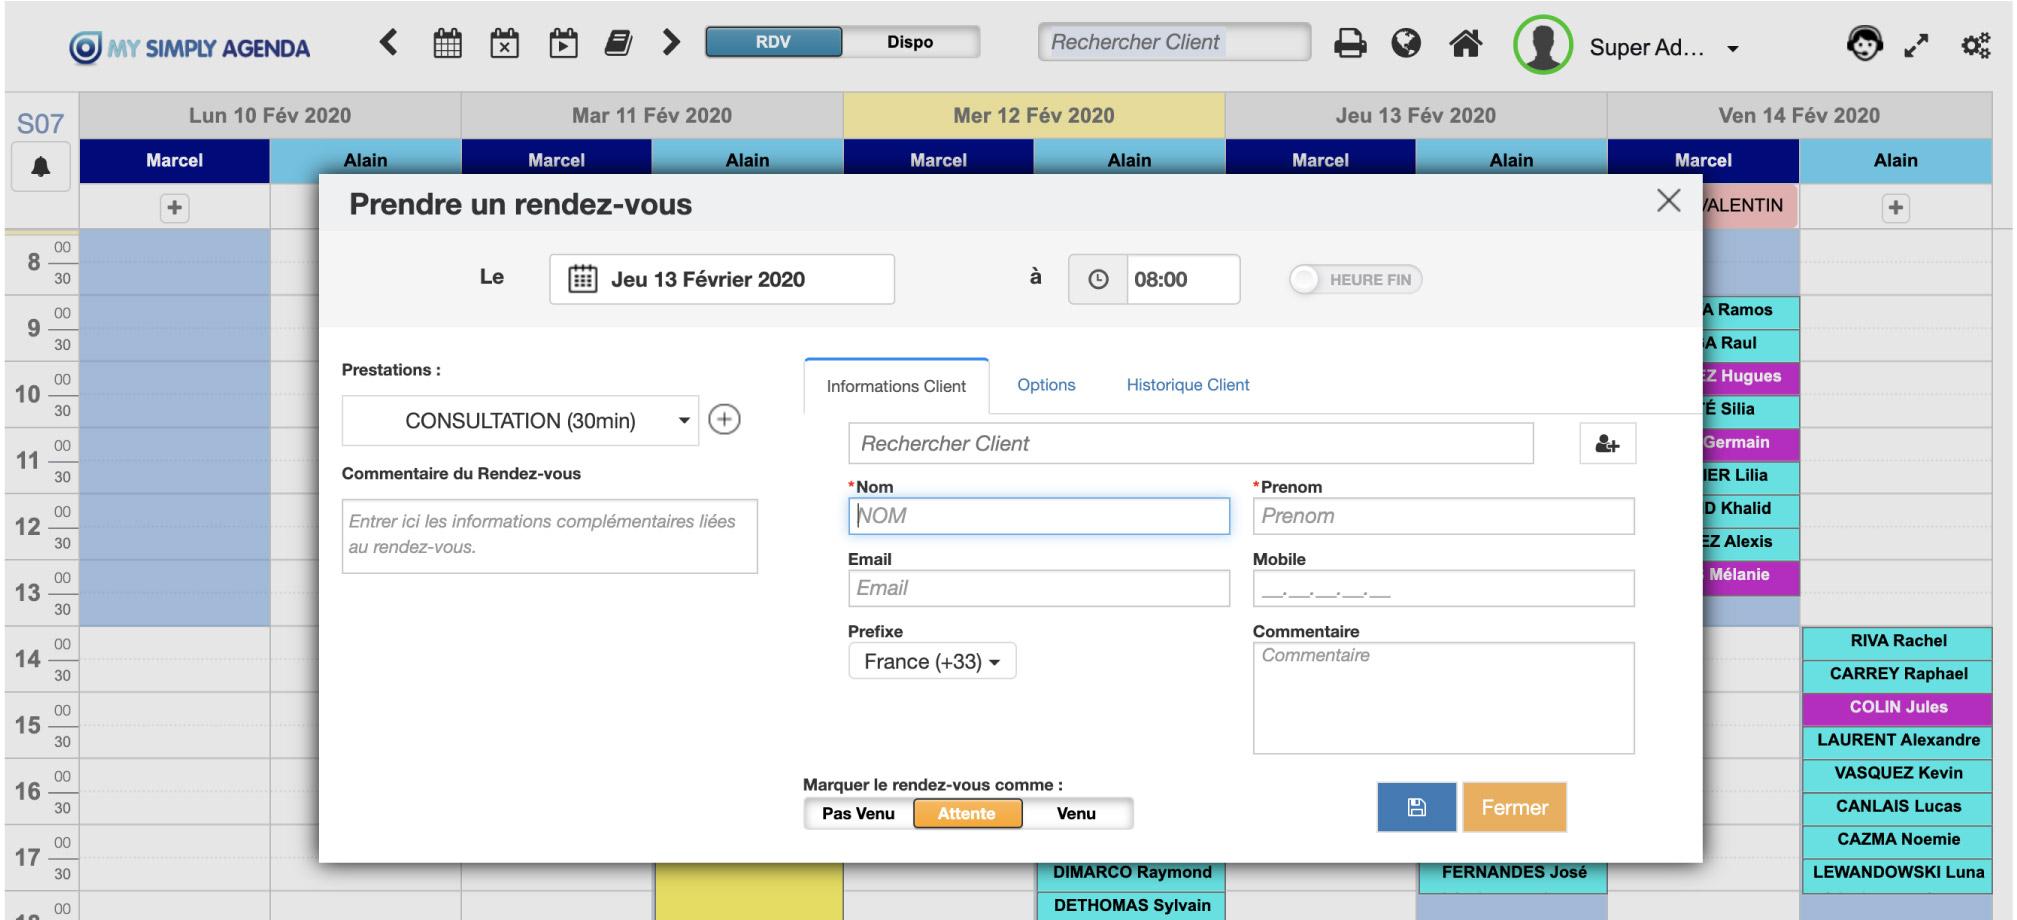Click into the Nom field
The width and height of the screenshot is (2017, 920).
[1039, 516]
